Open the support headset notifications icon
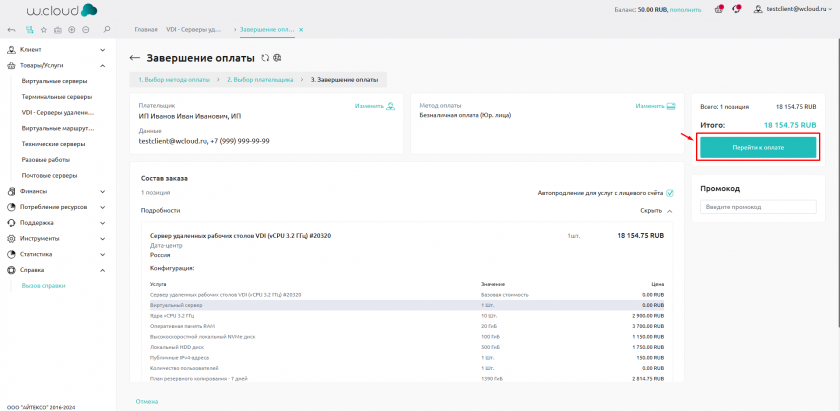 click(737, 9)
